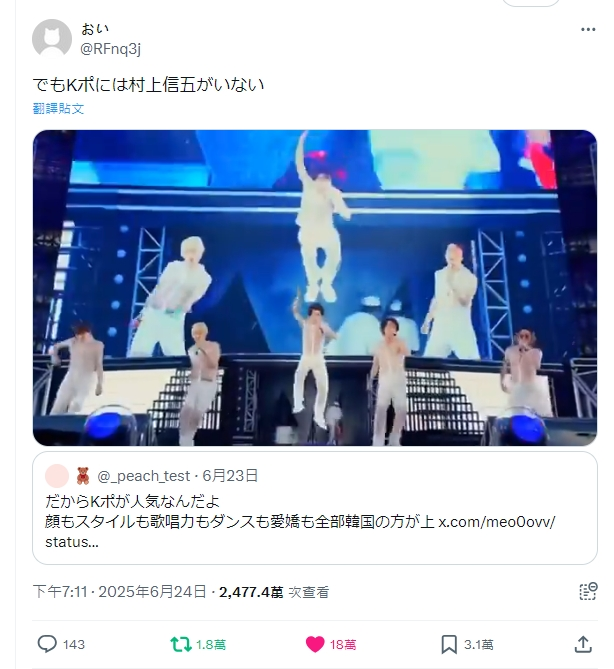This screenshot has height=669, width=614.
Task: Open the quoted post's 6月23日 date
Action: (230, 476)
